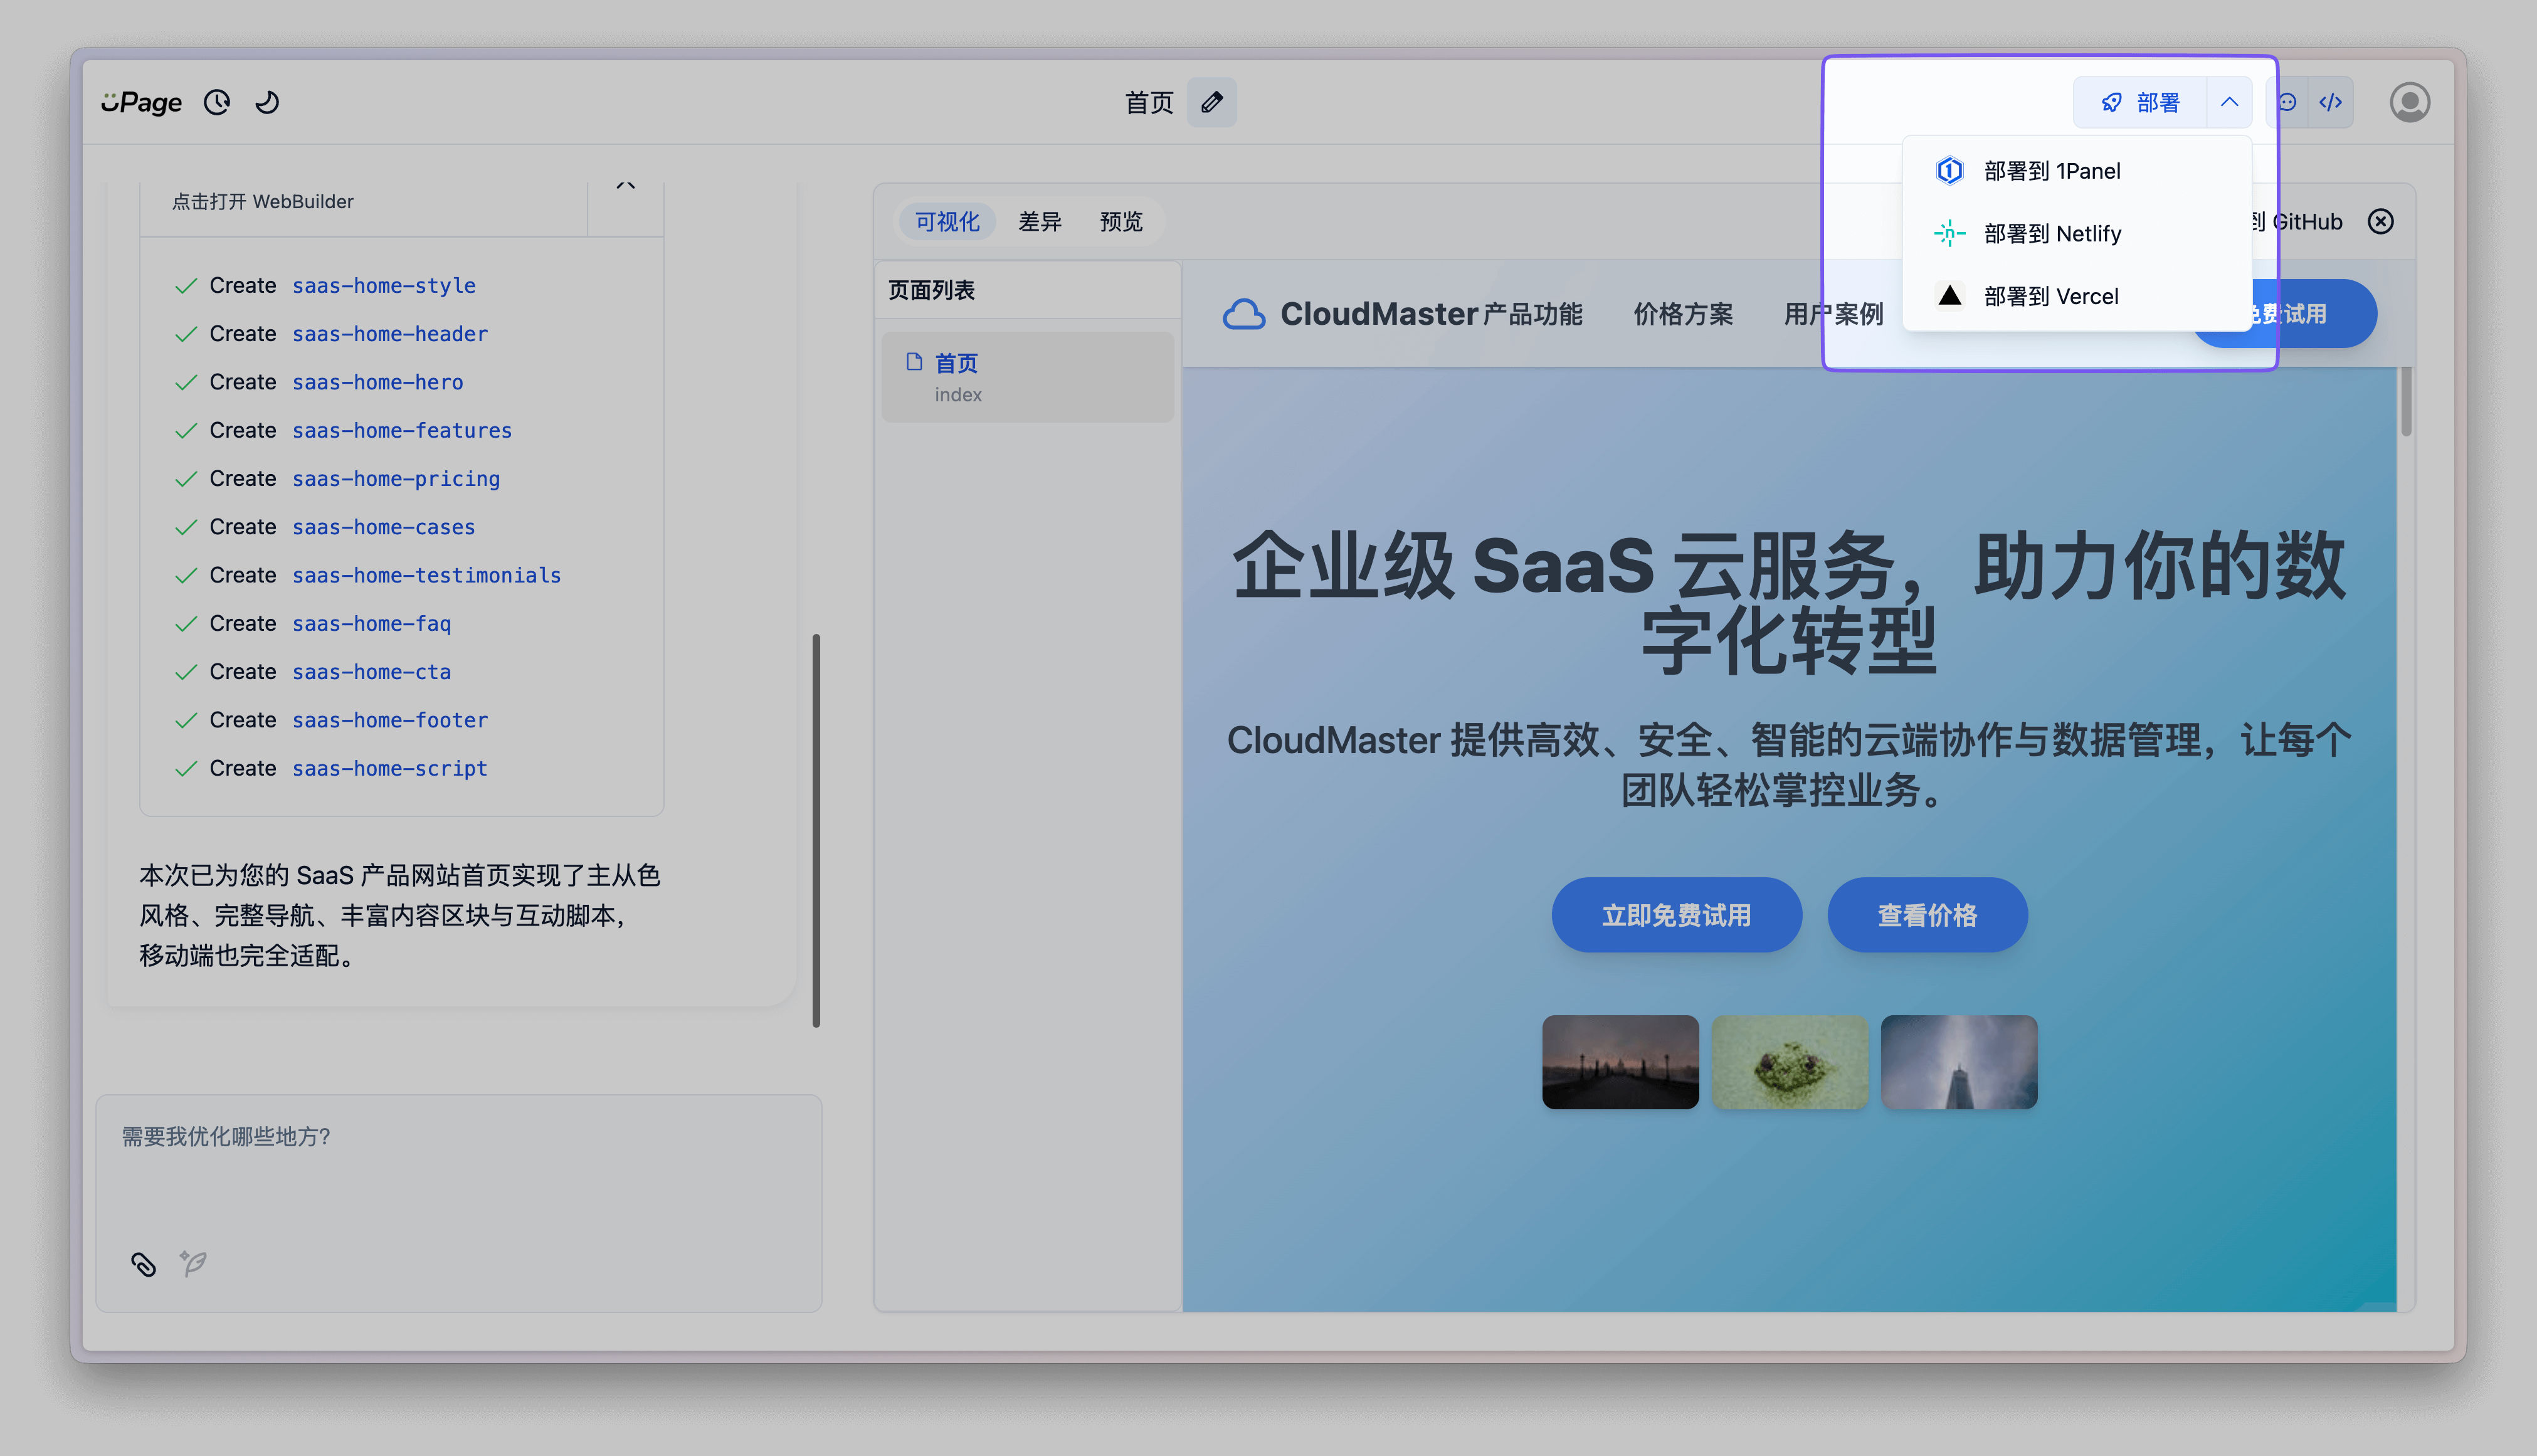Click the attachment paperclip icon
The width and height of the screenshot is (2537, 1456).
[x=144, y=1264]
